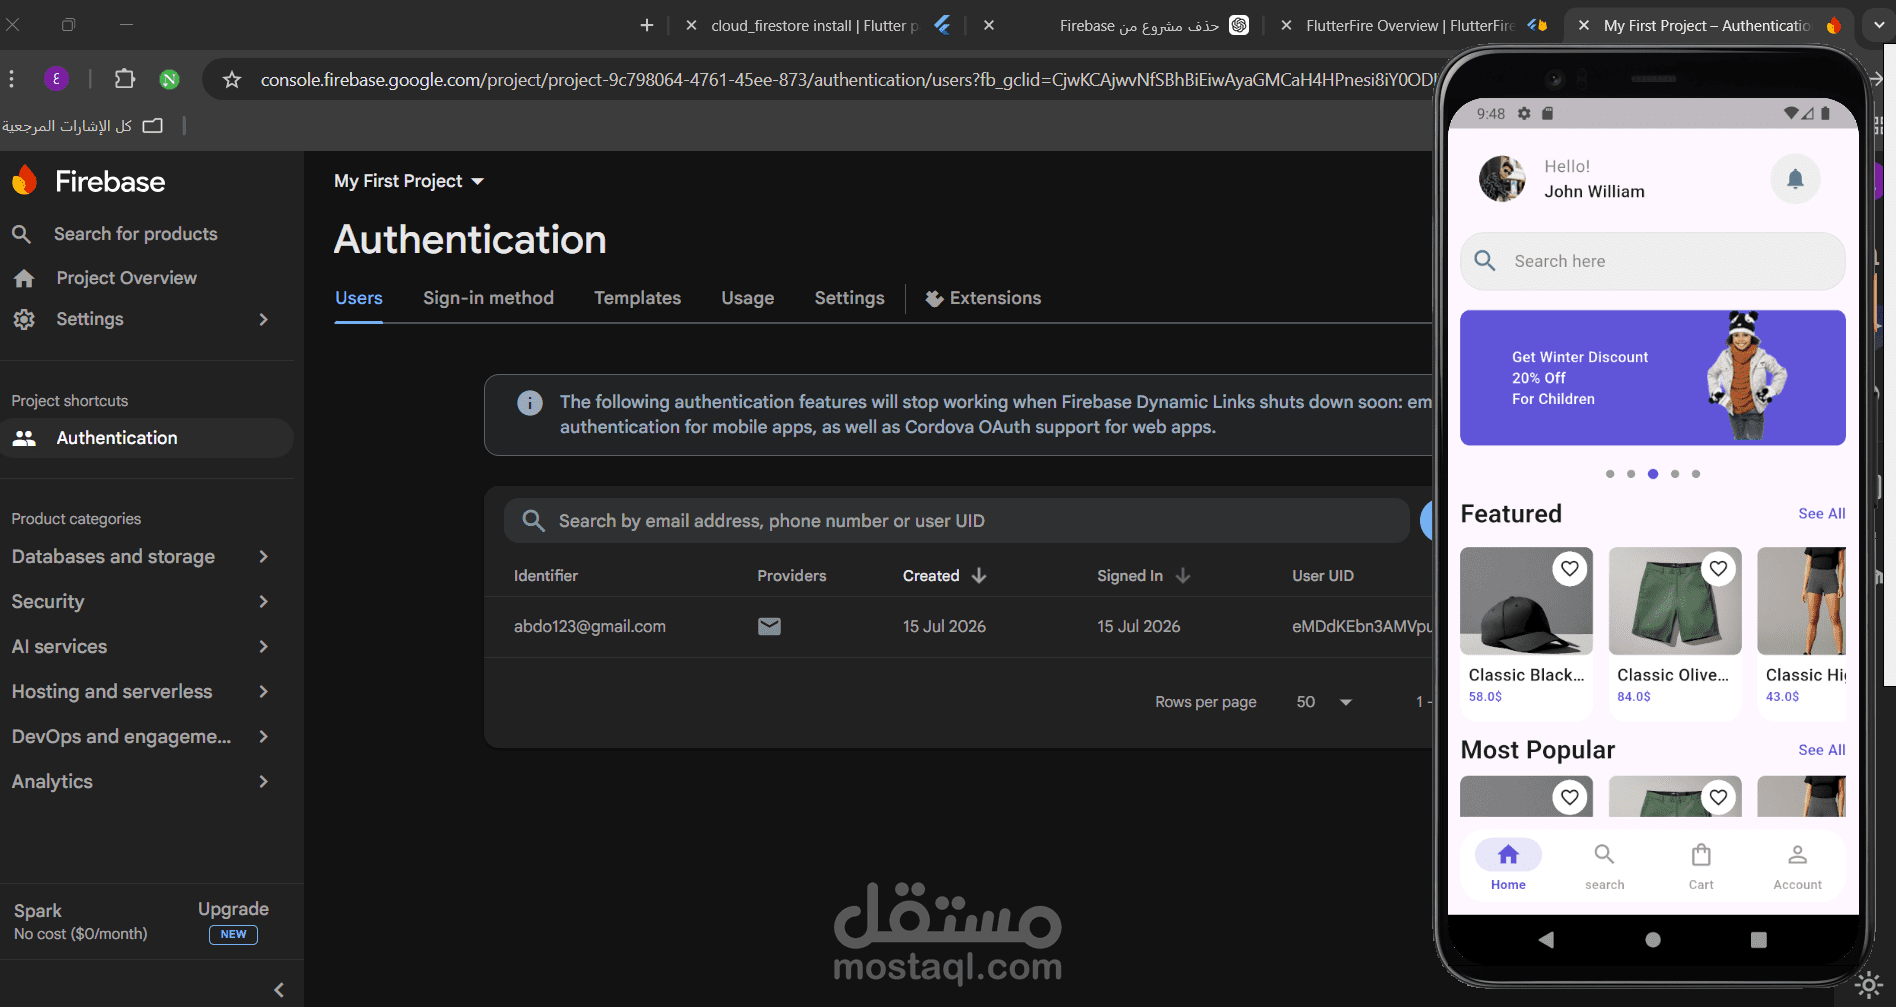Open the Rows per page dropdown
The width and height of the screenshot is (1896, 1007).
click(1324, 702)
